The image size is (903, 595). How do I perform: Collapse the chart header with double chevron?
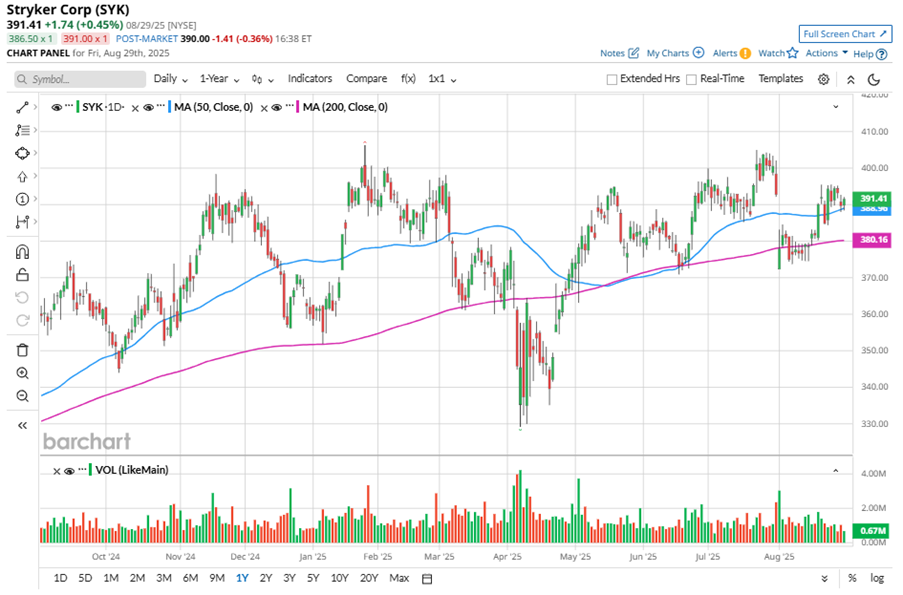851,79
